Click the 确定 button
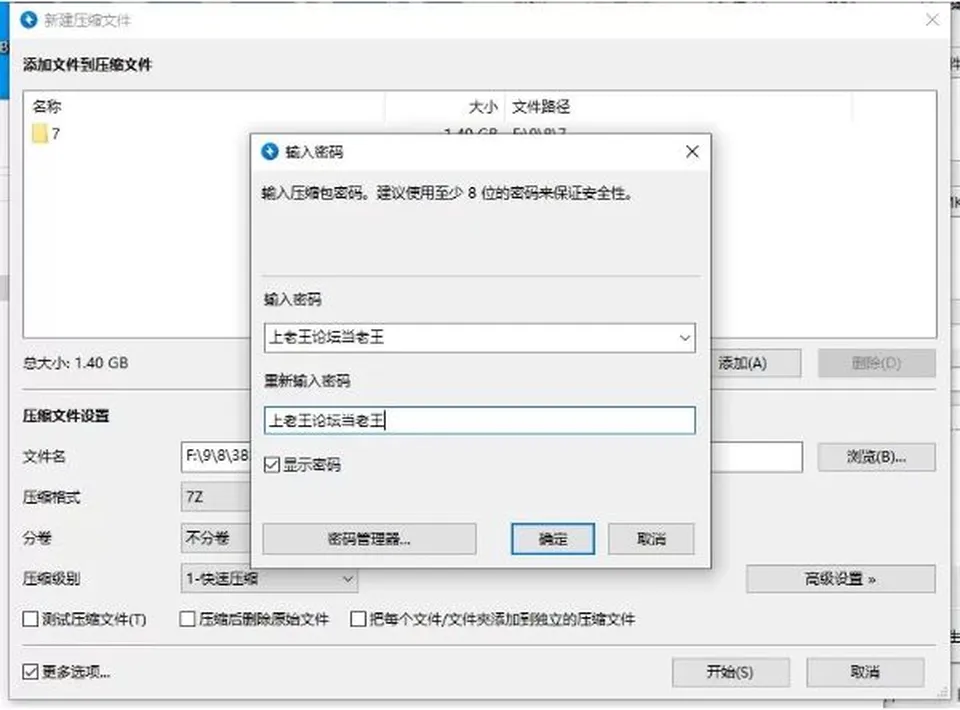 tap(553, 539)
